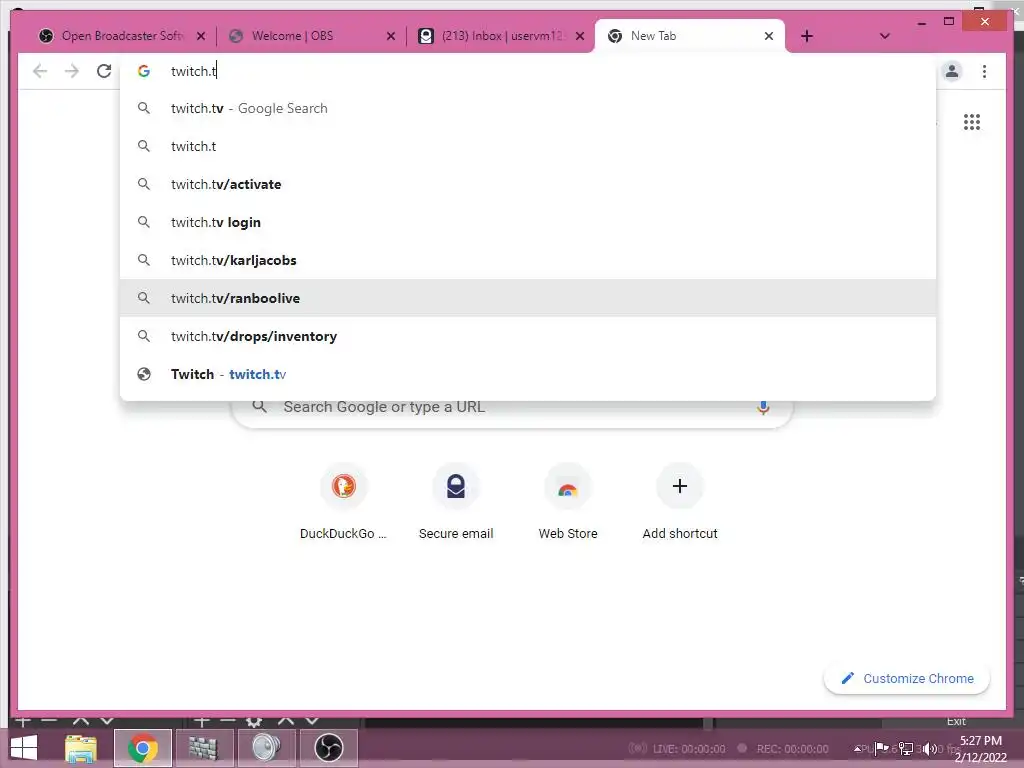The height and width of the screenshot is (768, 1024).
Task: Switch to Open Broadcaster Software tab
Action: [x=121, y=36]
